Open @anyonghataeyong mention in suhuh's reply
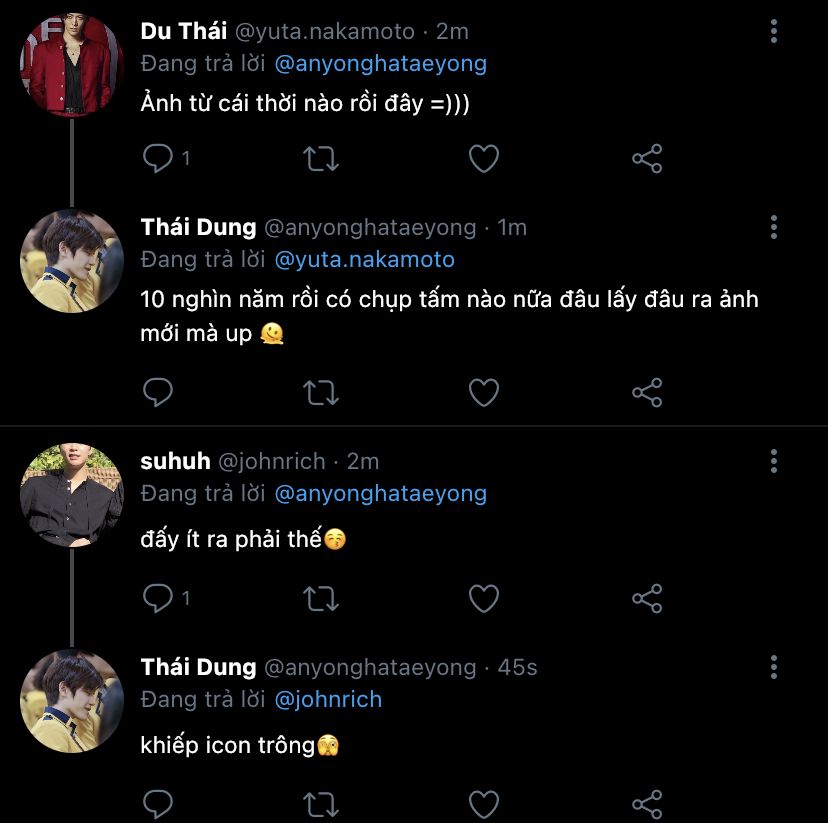Screen dimensions: 828x823 pyautogui.click(x=380, y=493)
